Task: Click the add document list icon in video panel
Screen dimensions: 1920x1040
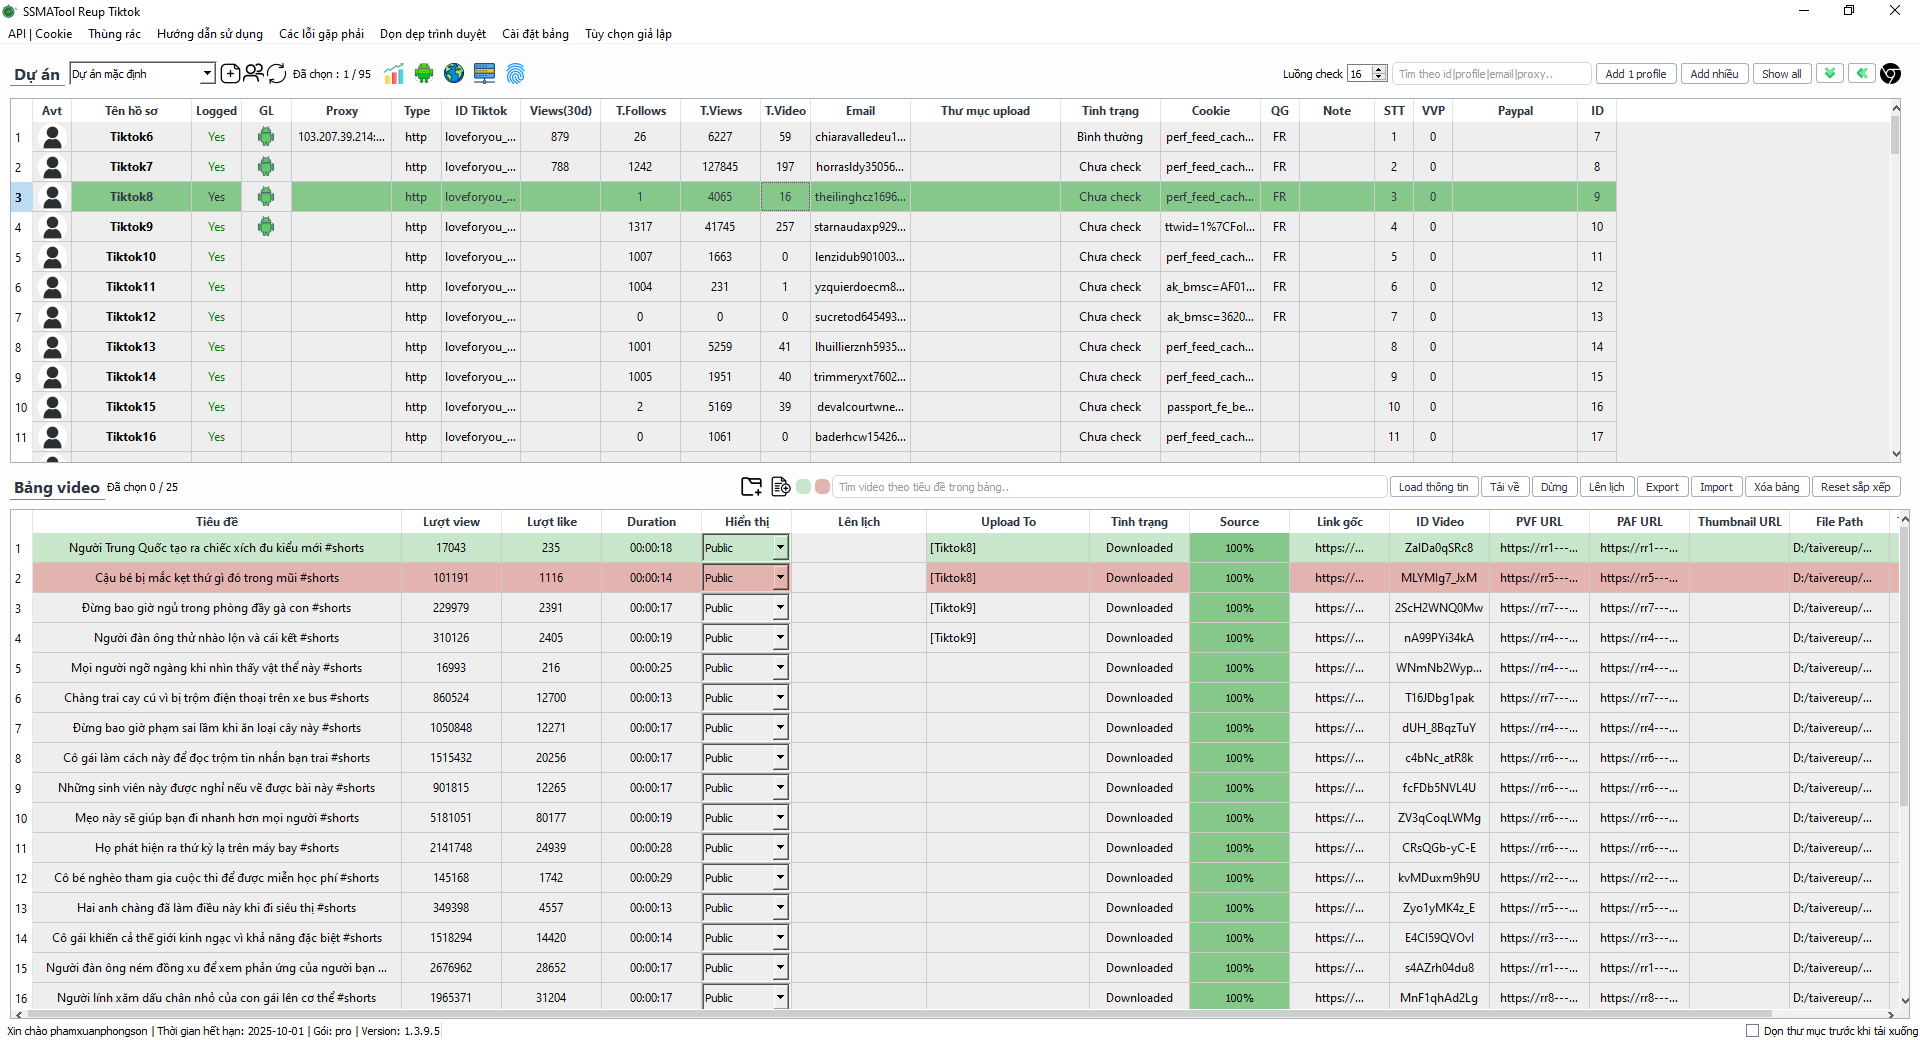Action: [x=781, y=487]
